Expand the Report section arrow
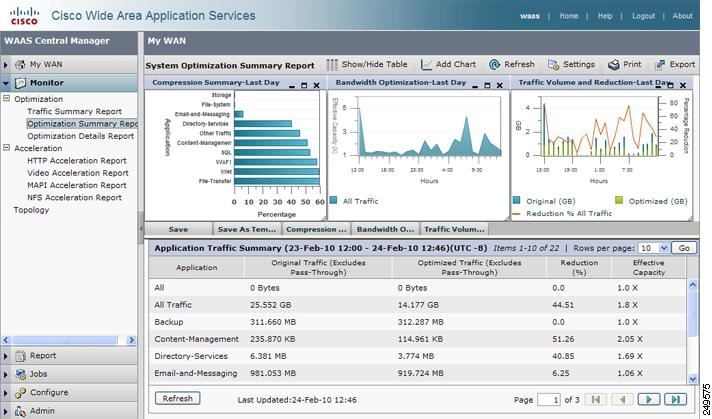Image resolution: width=712 pixels, height=419 pixels. (x=5, y=356)
